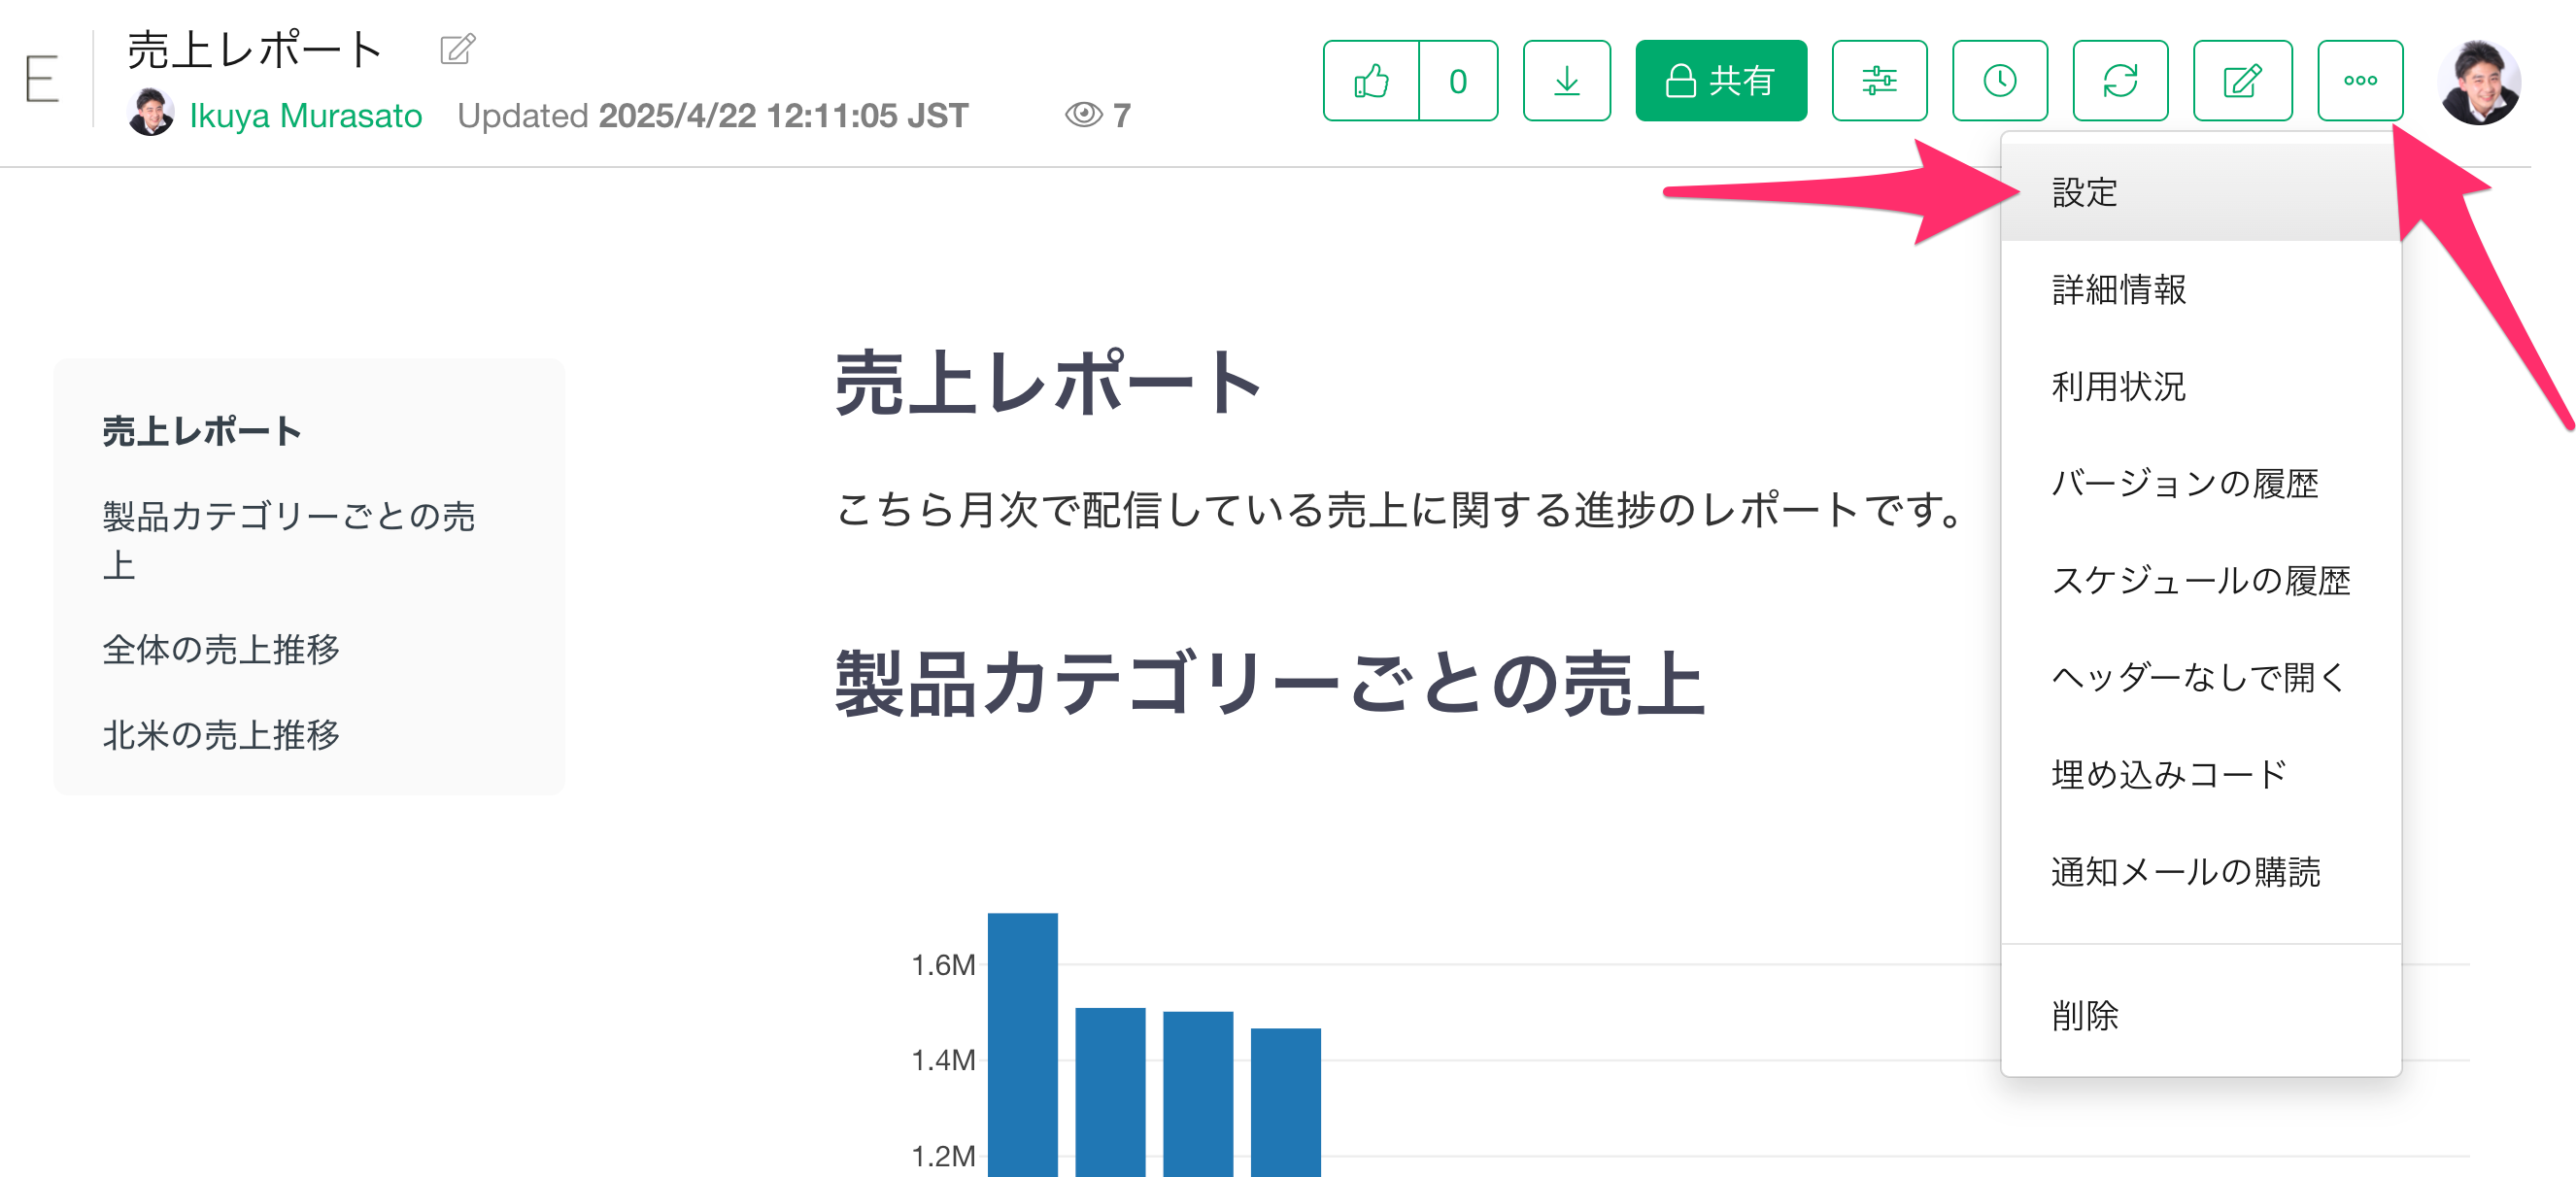Viewport: 2576px width, 1177px height.
Task: Select 埋め込みコード menu option
Action: click(x=2168, y=774)
